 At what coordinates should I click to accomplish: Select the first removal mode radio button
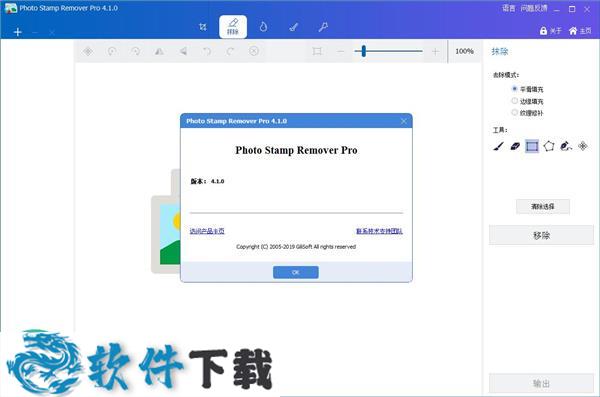pyautogui.click(x=515, y=89)
